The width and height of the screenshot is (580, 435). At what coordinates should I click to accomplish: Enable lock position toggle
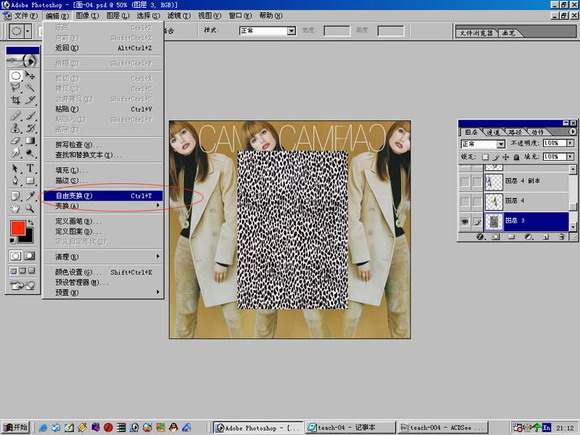(x=506, y=157)
